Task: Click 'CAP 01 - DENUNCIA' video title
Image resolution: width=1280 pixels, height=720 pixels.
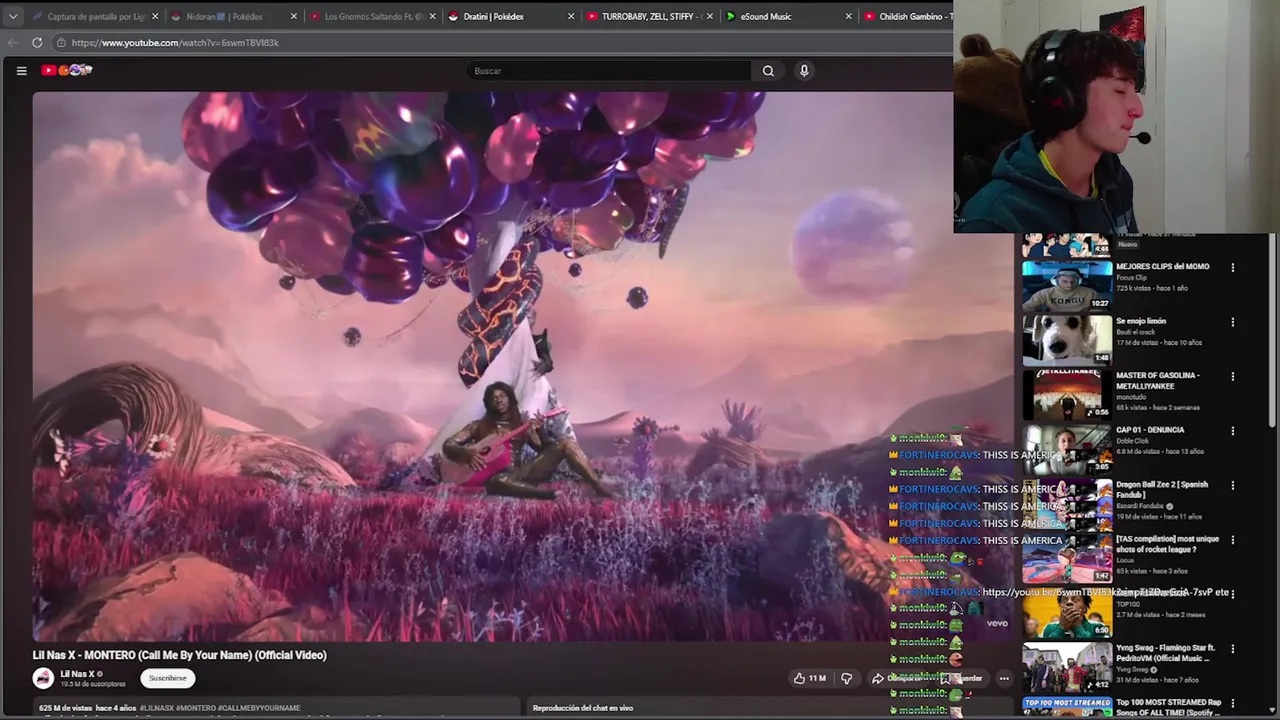Action: click(x=1150, y=430)
